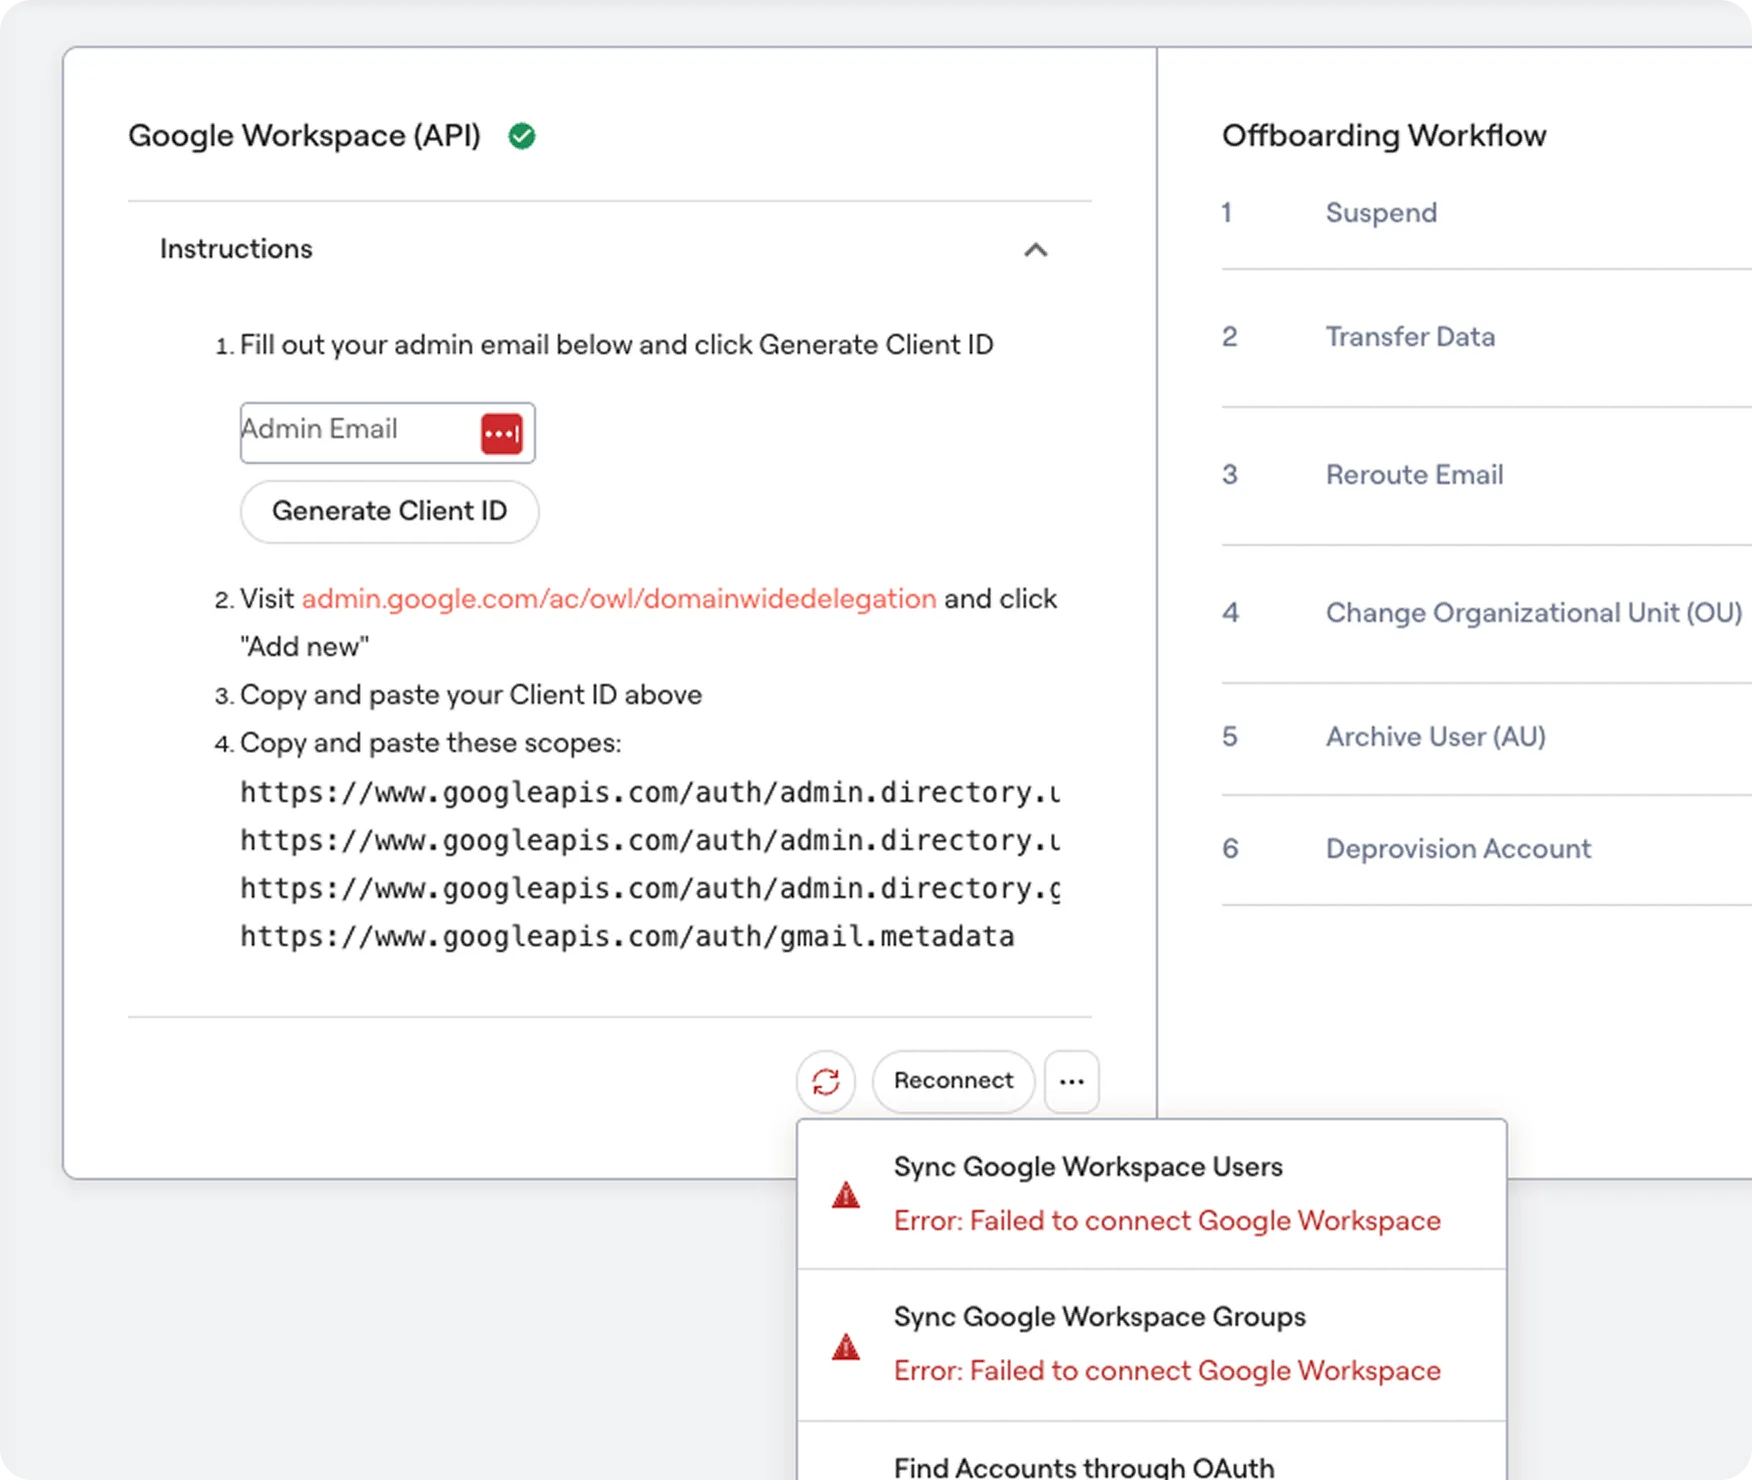Click the step number 6 beside Deprovision Account
1752x1480 pixels.
coord(1230,849)
